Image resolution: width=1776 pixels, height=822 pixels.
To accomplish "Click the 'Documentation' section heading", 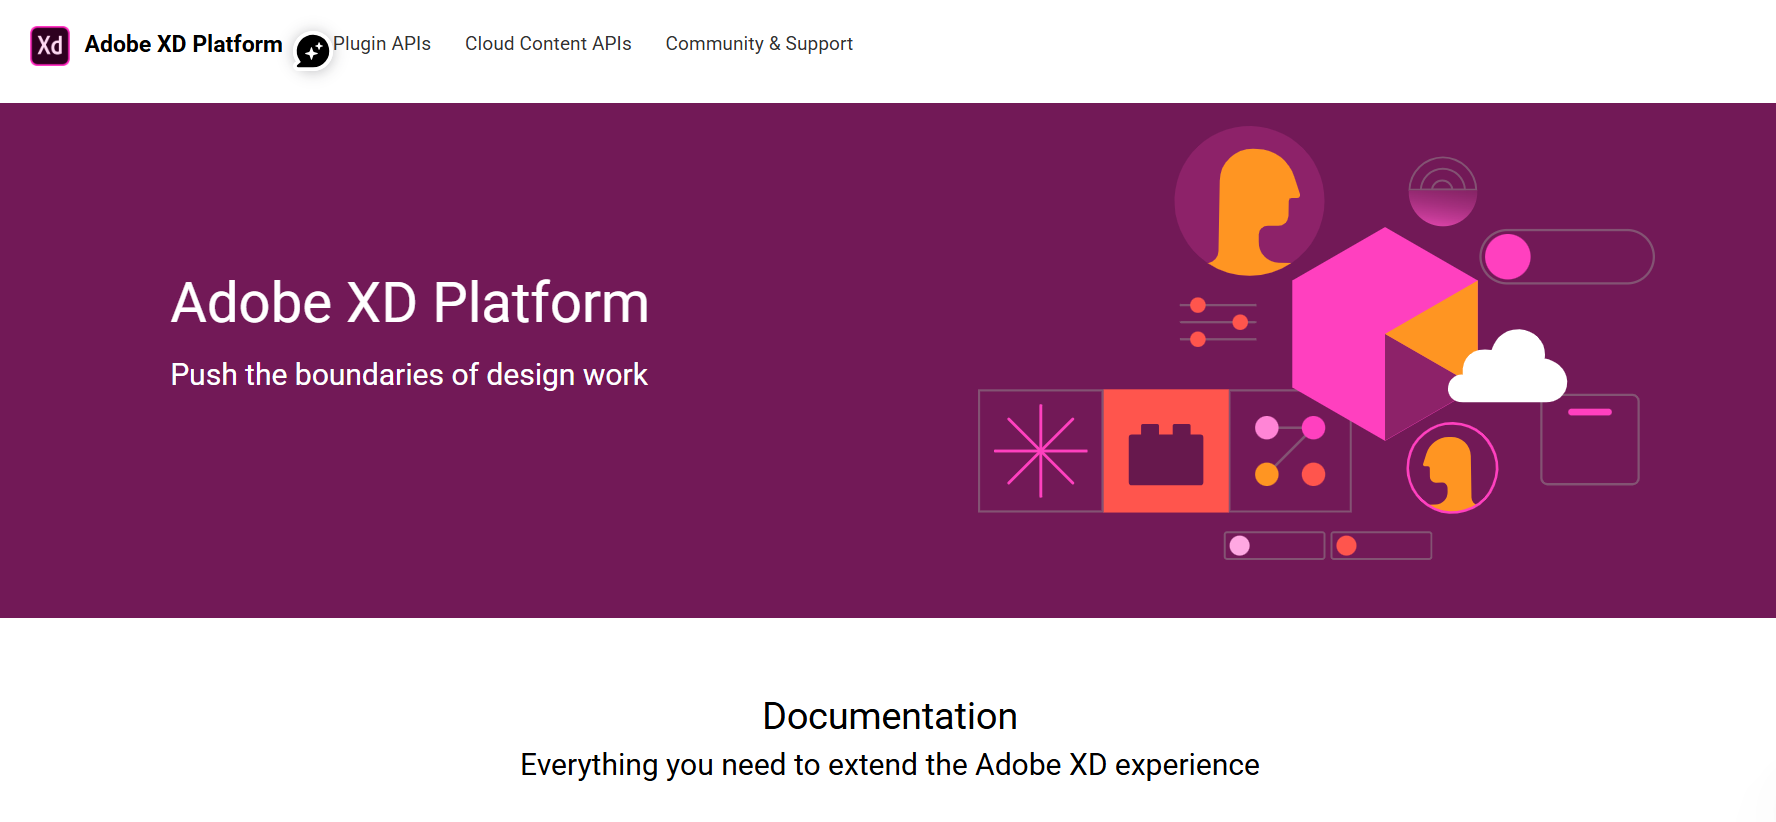I will [x=890, y=716].
